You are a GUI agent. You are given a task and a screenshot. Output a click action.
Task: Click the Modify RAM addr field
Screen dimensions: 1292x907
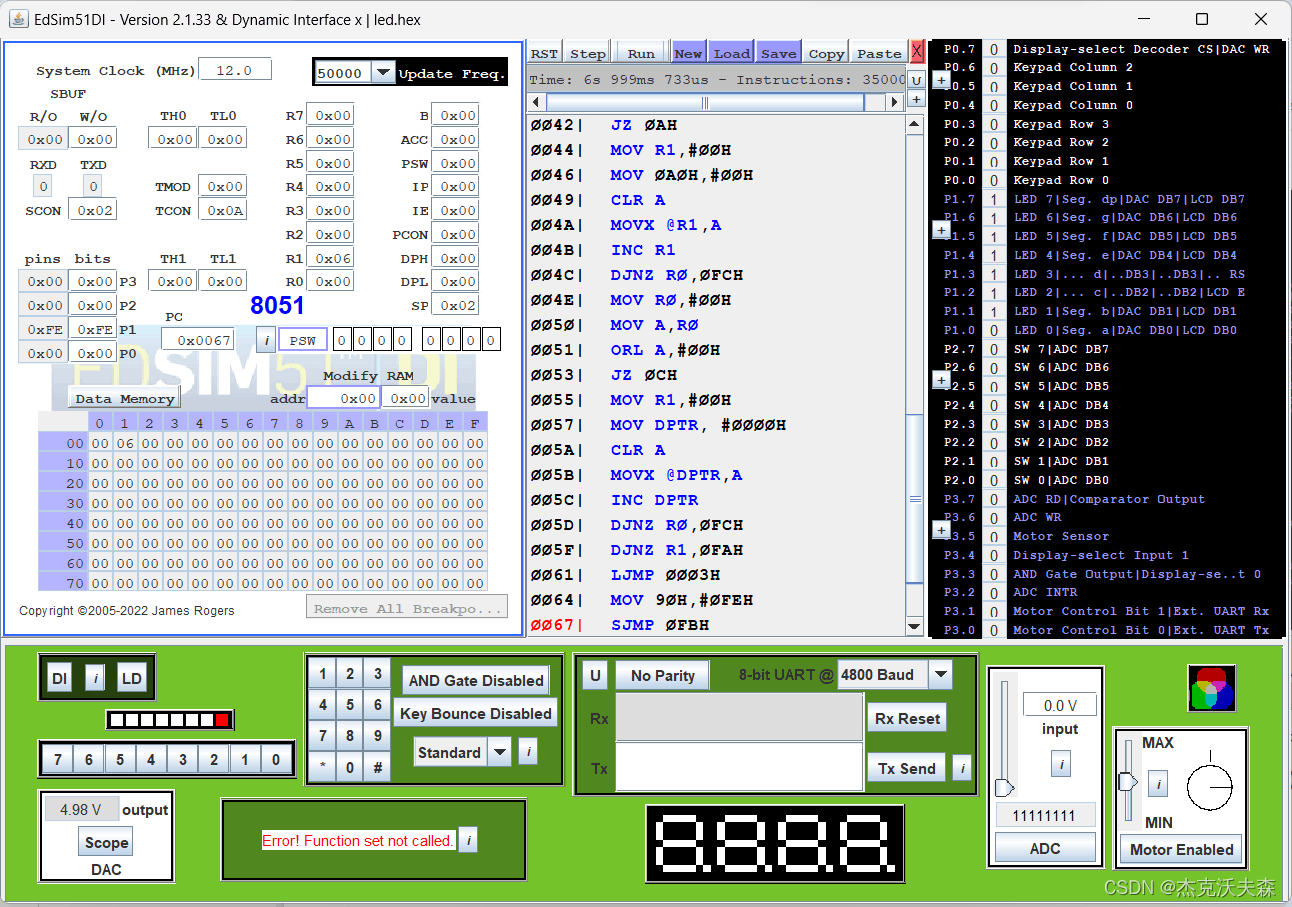[343, 398]
